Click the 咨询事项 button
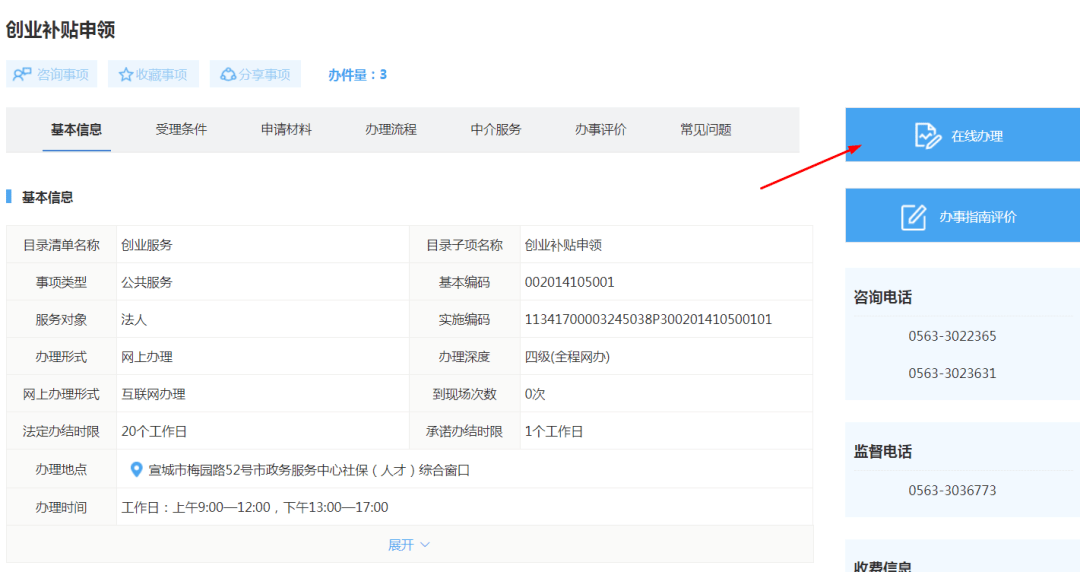 52,74
